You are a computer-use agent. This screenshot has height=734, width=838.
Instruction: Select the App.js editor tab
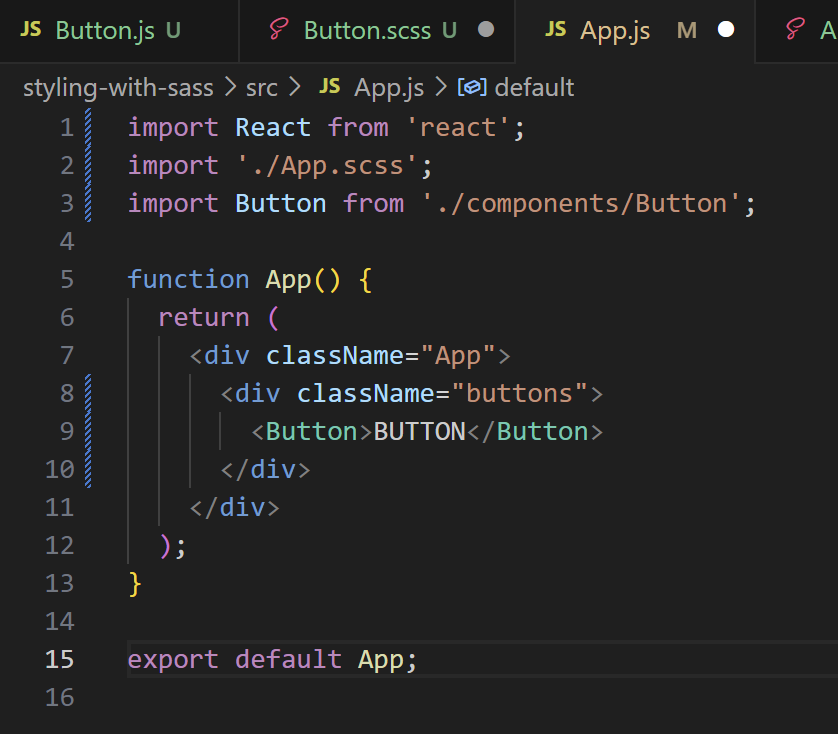pyautogui.click(x=635, y=30)
